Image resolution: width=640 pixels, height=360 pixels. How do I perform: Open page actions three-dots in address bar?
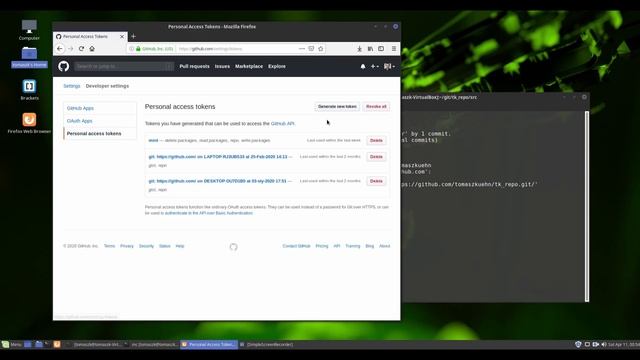click(x=302, y=49)
